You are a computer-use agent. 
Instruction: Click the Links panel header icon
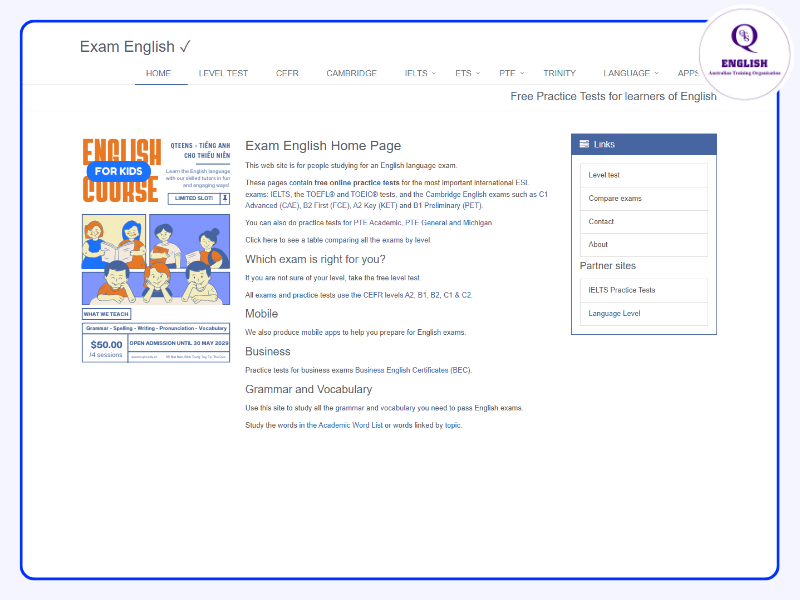click(584, 144)
